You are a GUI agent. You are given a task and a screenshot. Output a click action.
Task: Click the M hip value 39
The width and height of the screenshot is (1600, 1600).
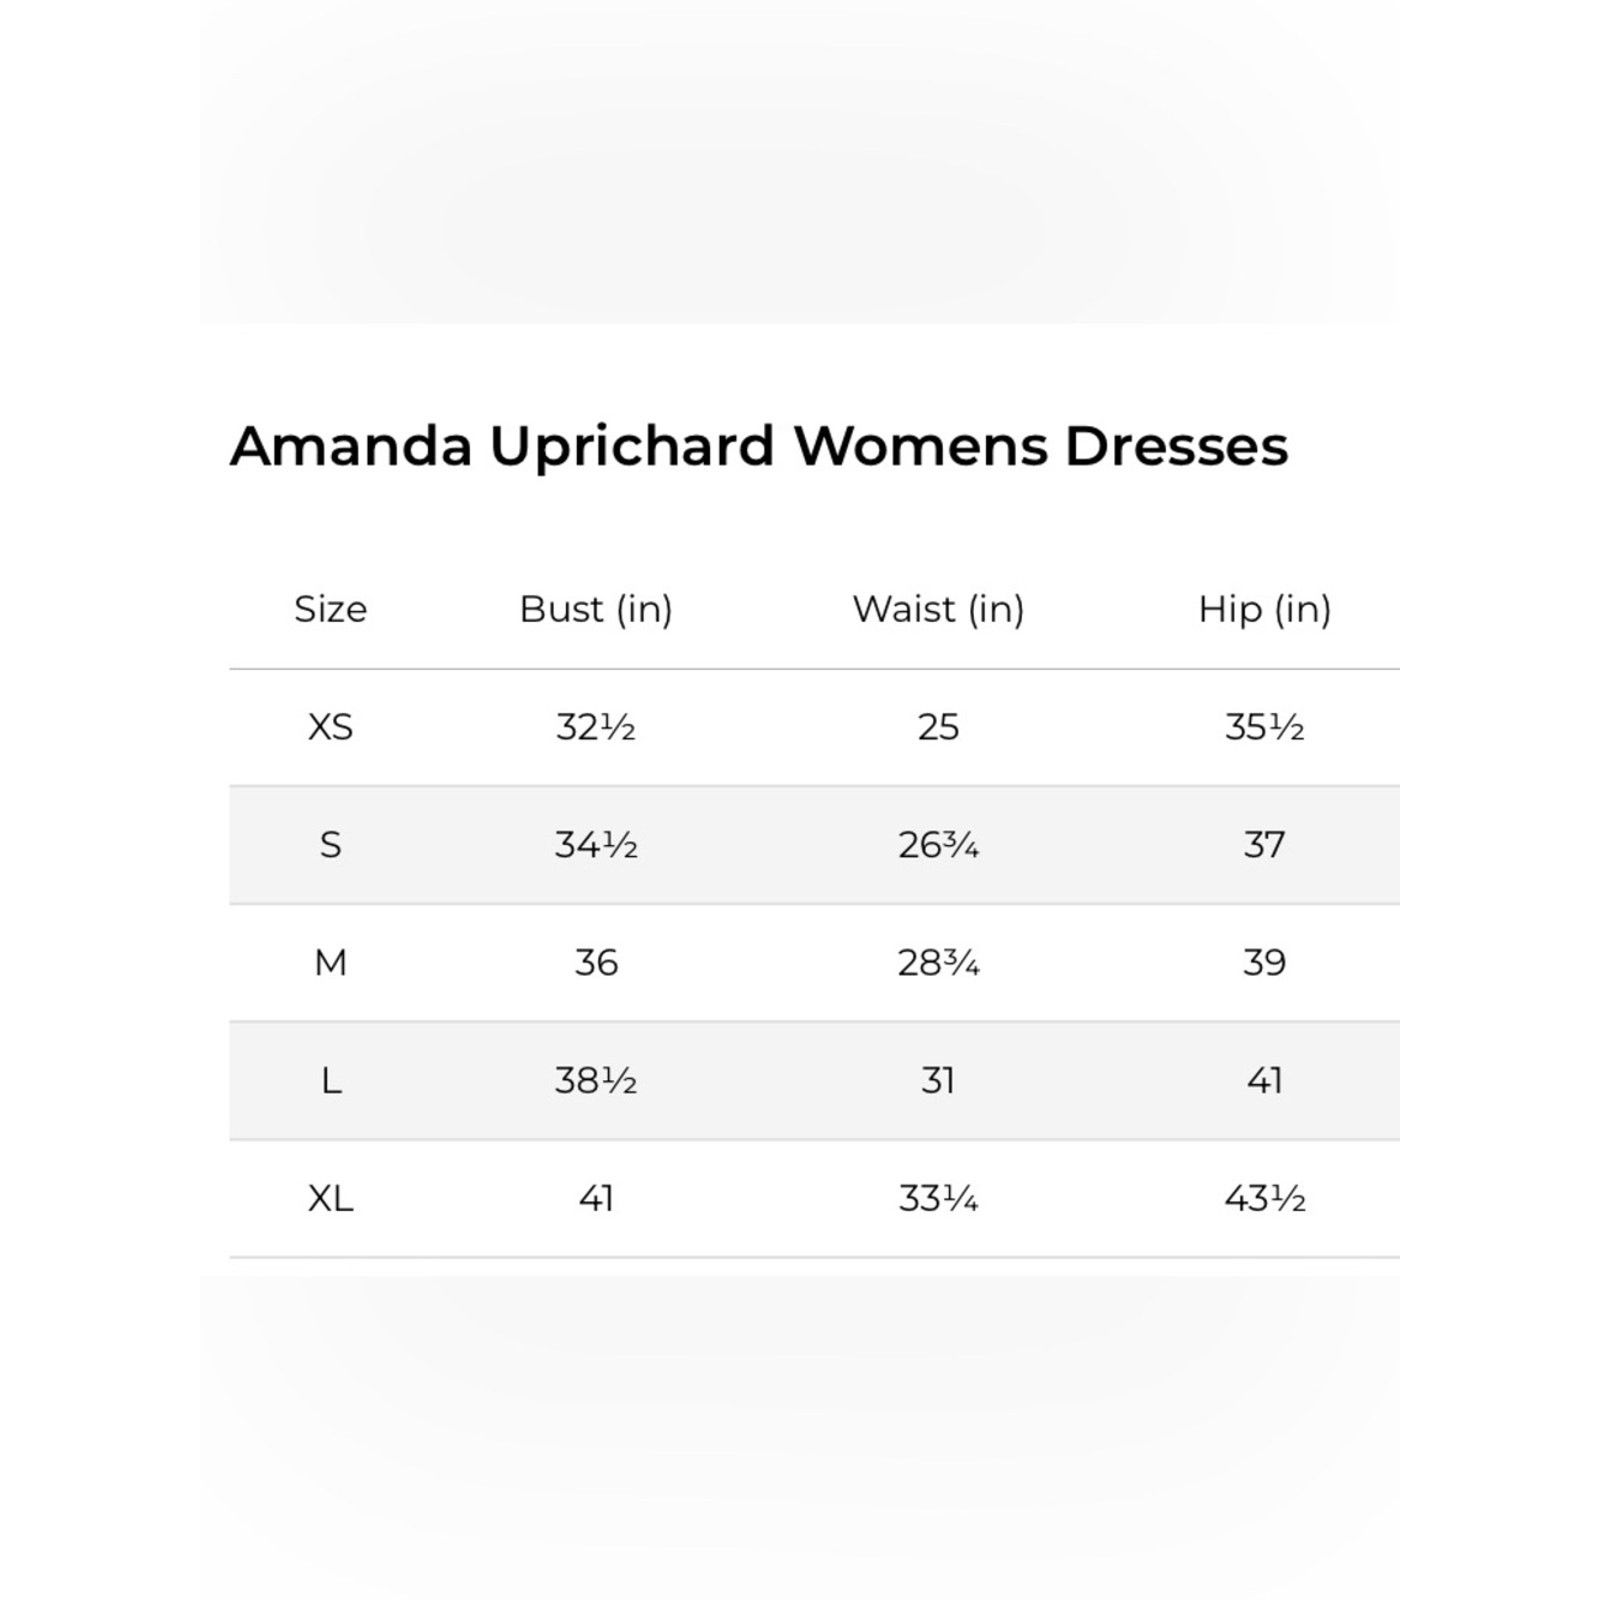[x=1265, y=963]
